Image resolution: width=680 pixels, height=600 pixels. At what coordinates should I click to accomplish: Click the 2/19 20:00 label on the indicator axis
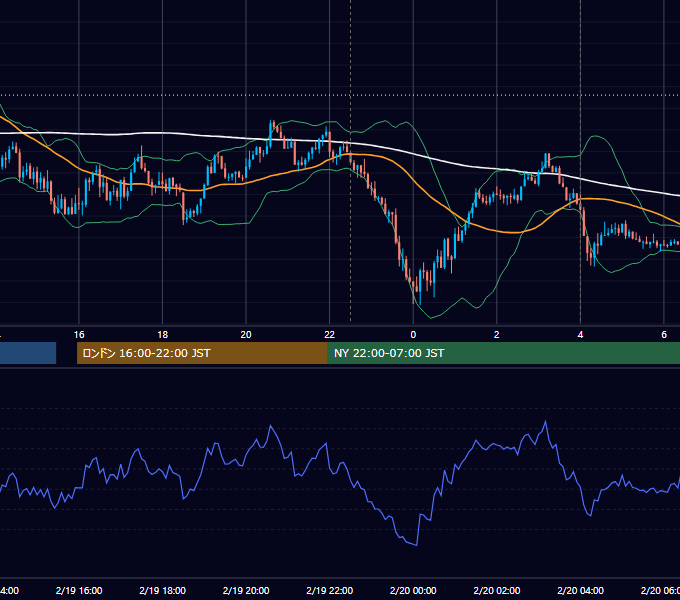pos(246,590)
